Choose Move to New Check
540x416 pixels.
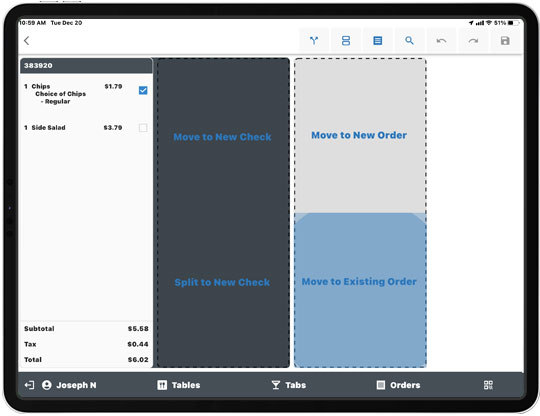222,137
